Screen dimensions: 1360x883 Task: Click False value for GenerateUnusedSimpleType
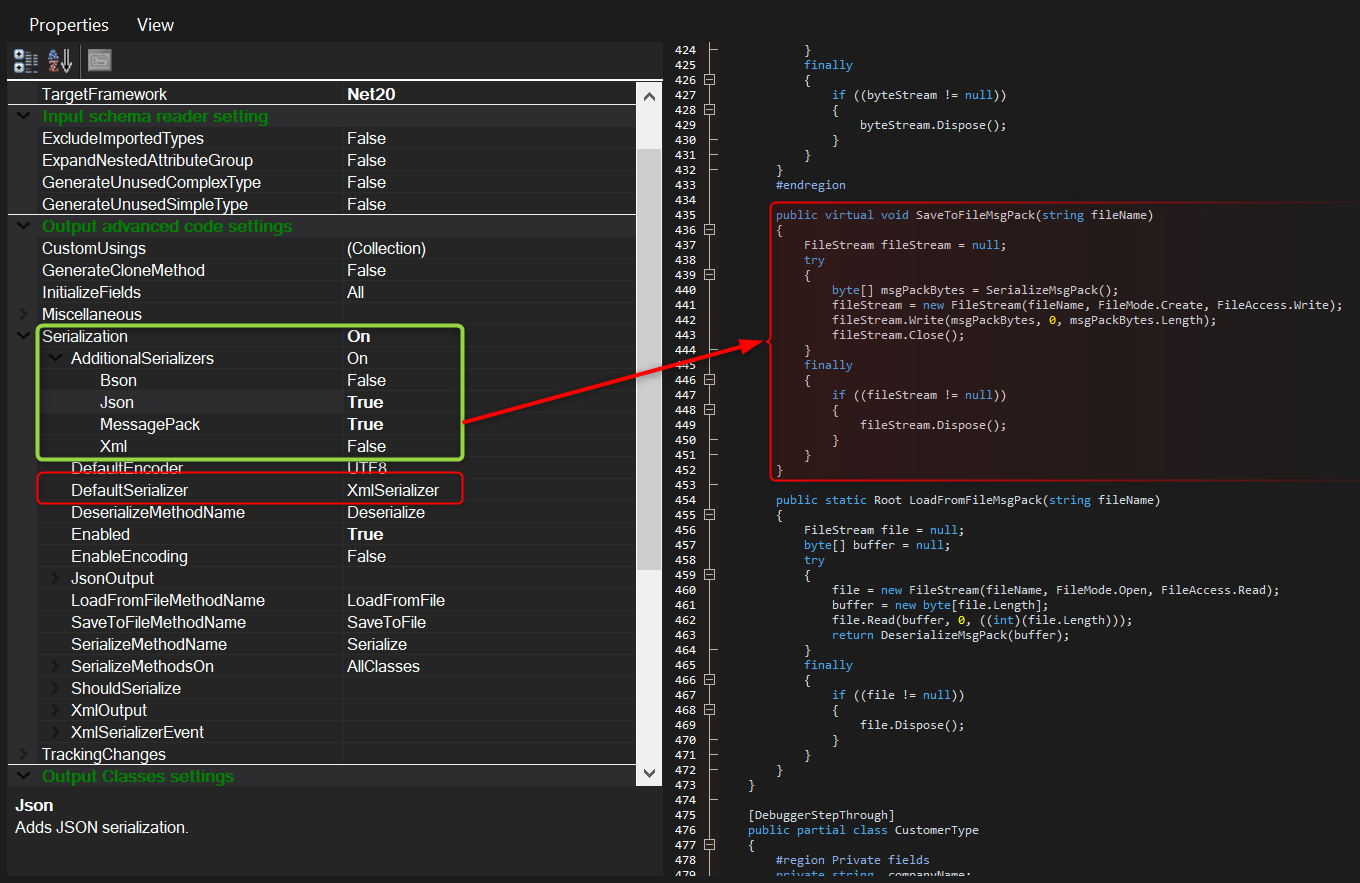pos(366,205)
